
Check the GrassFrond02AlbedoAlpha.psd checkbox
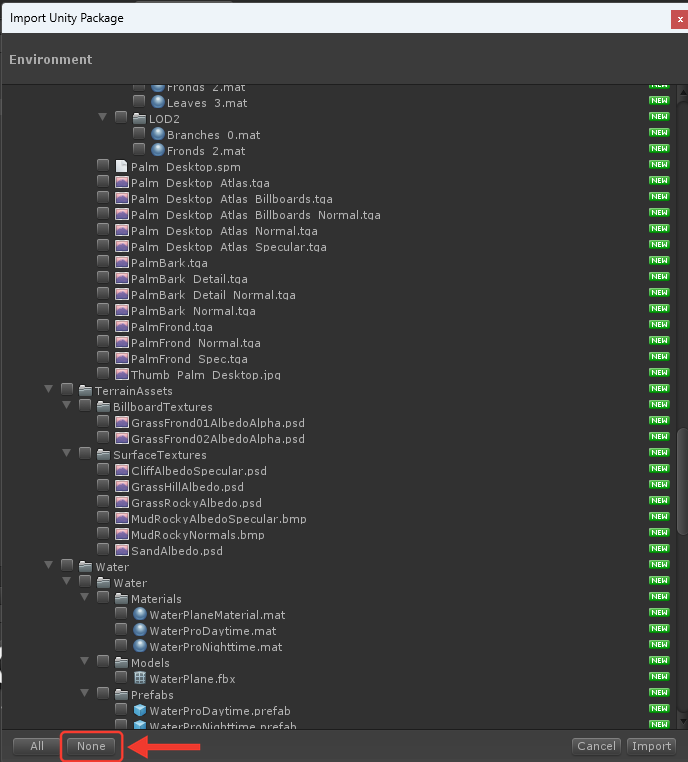pyautogui.click(x=103, y=438)
